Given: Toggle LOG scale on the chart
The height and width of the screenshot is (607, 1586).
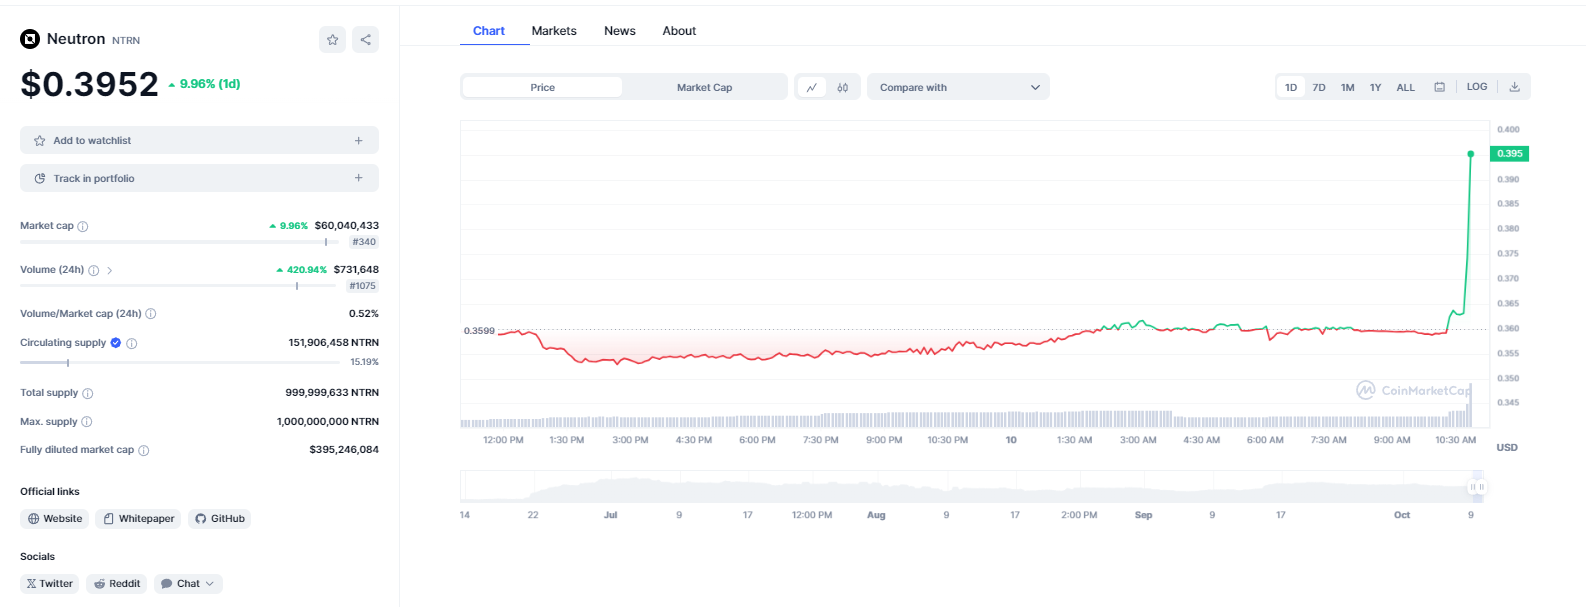Looking at the screenshot, I should pos(1476,87).
